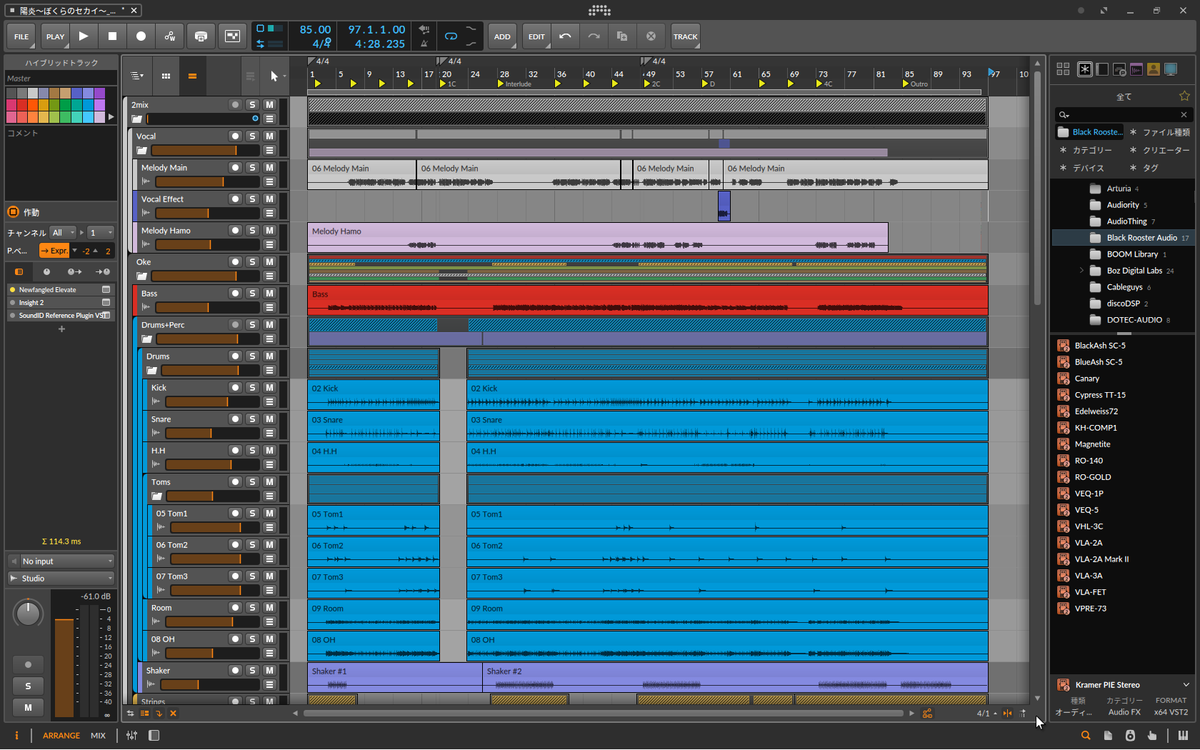Select the VLA-2A Mark II plugin
This screenshot has height=750, width=1200.
(1101, 559)
